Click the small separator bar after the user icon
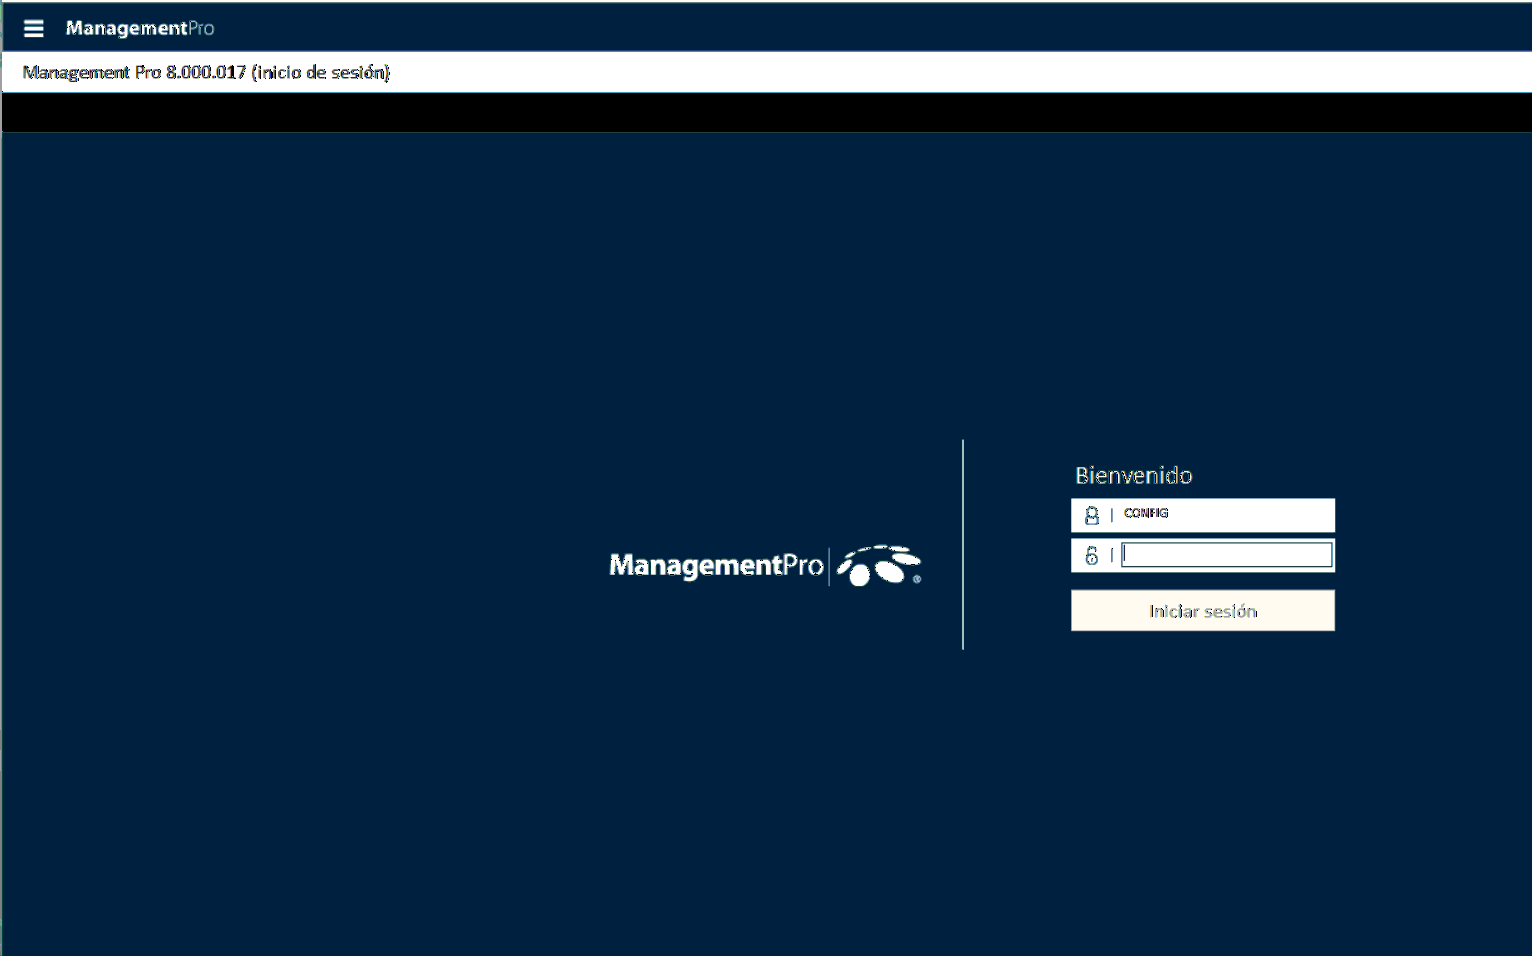Viewport: 1532px width, 956px height. tap(1111, 515)
